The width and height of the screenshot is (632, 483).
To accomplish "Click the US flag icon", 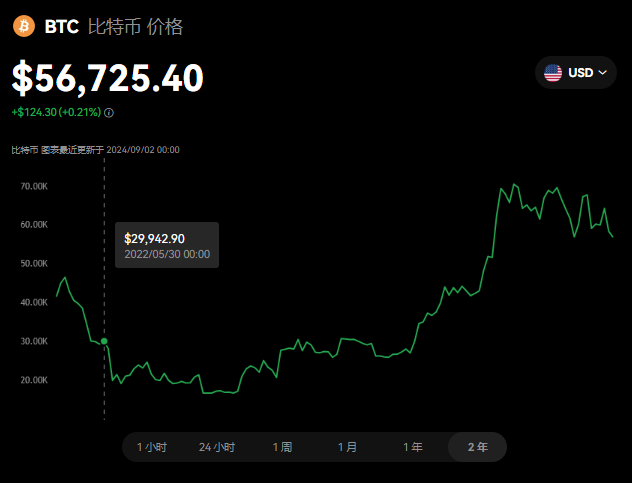I will click(x=553, y=73).
